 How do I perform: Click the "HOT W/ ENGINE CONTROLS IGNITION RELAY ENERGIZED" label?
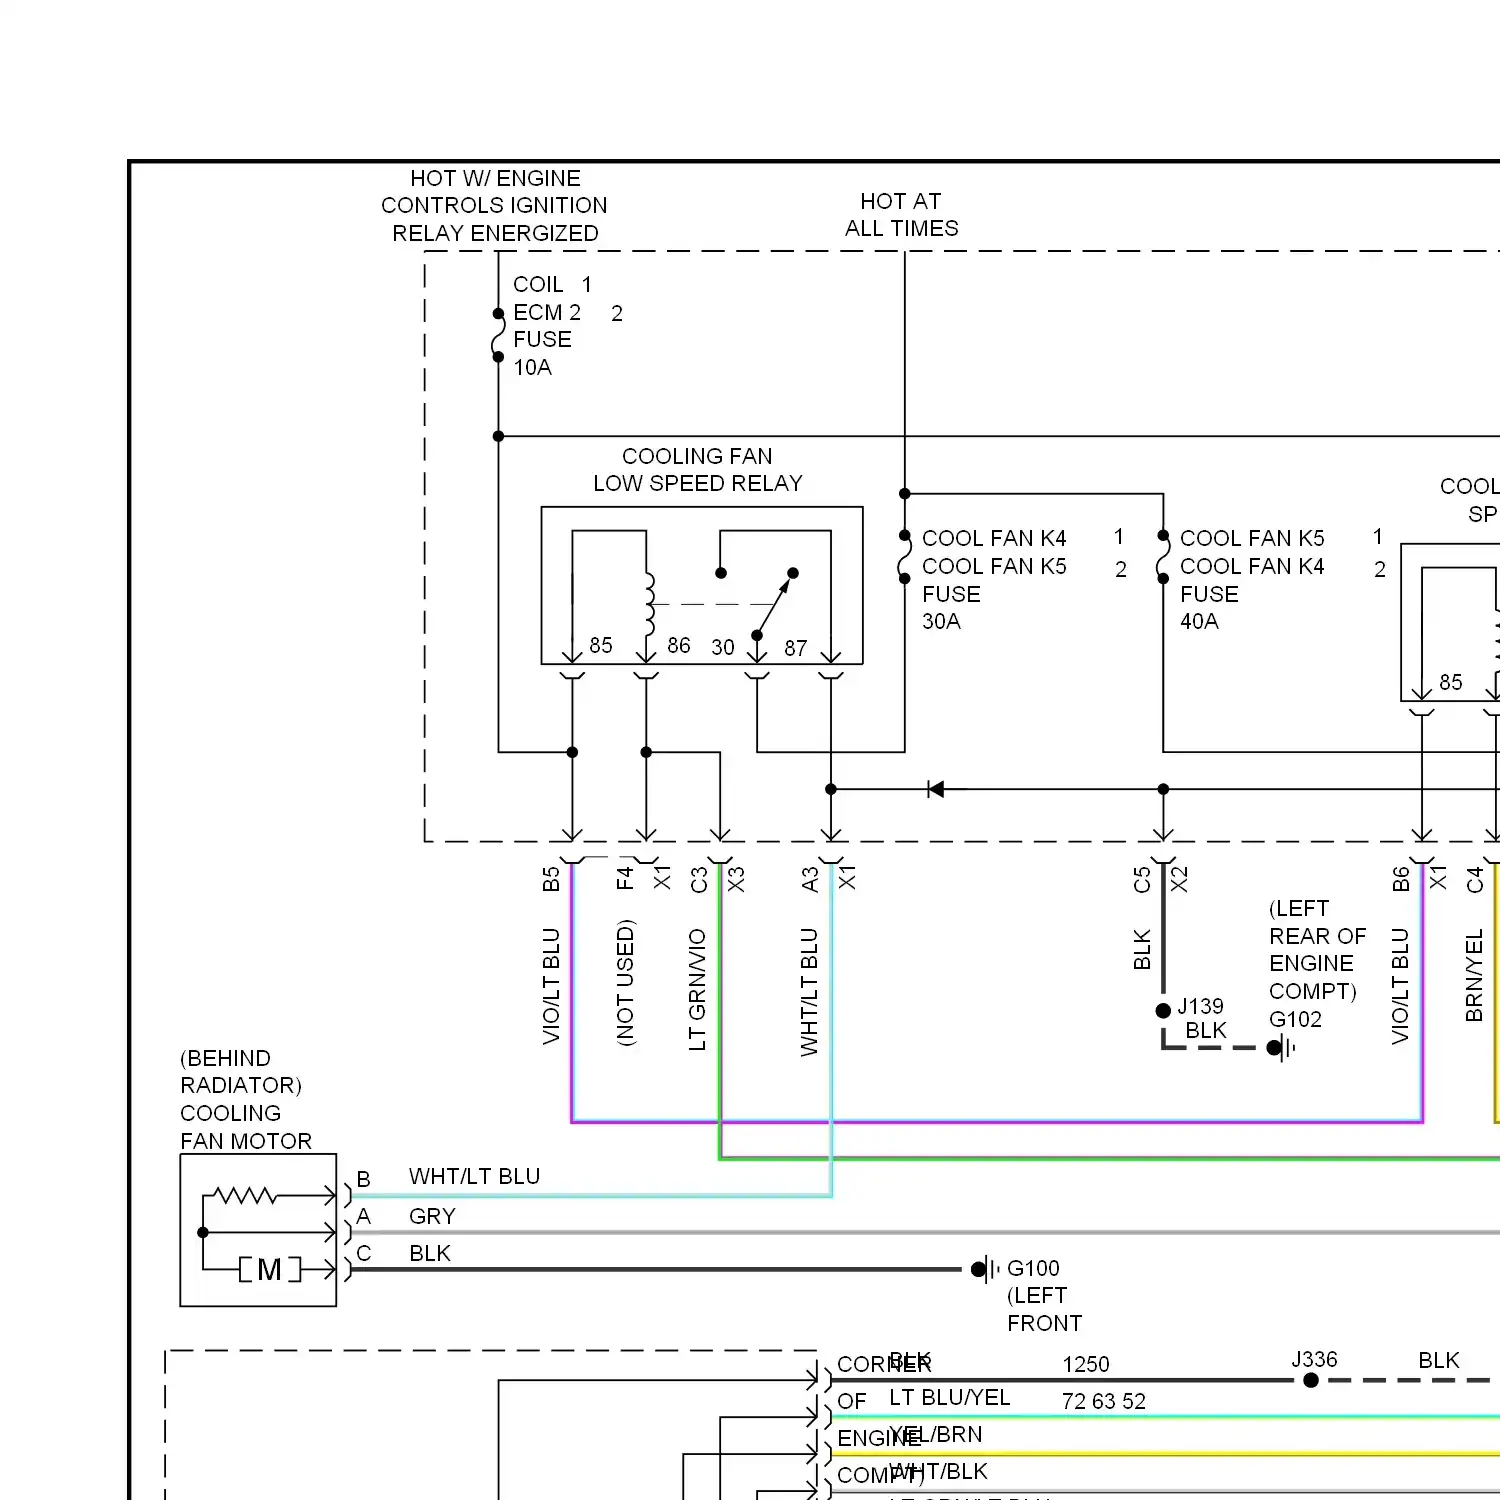[494, 206]
